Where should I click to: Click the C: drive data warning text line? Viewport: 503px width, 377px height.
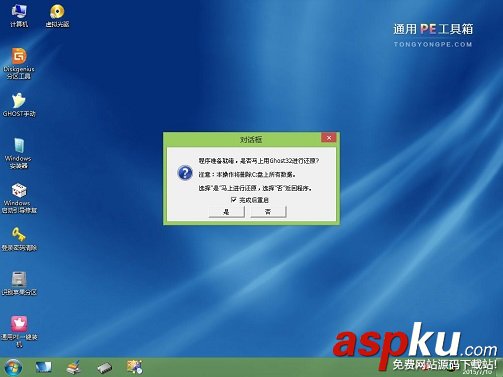(x=247, y=174)
